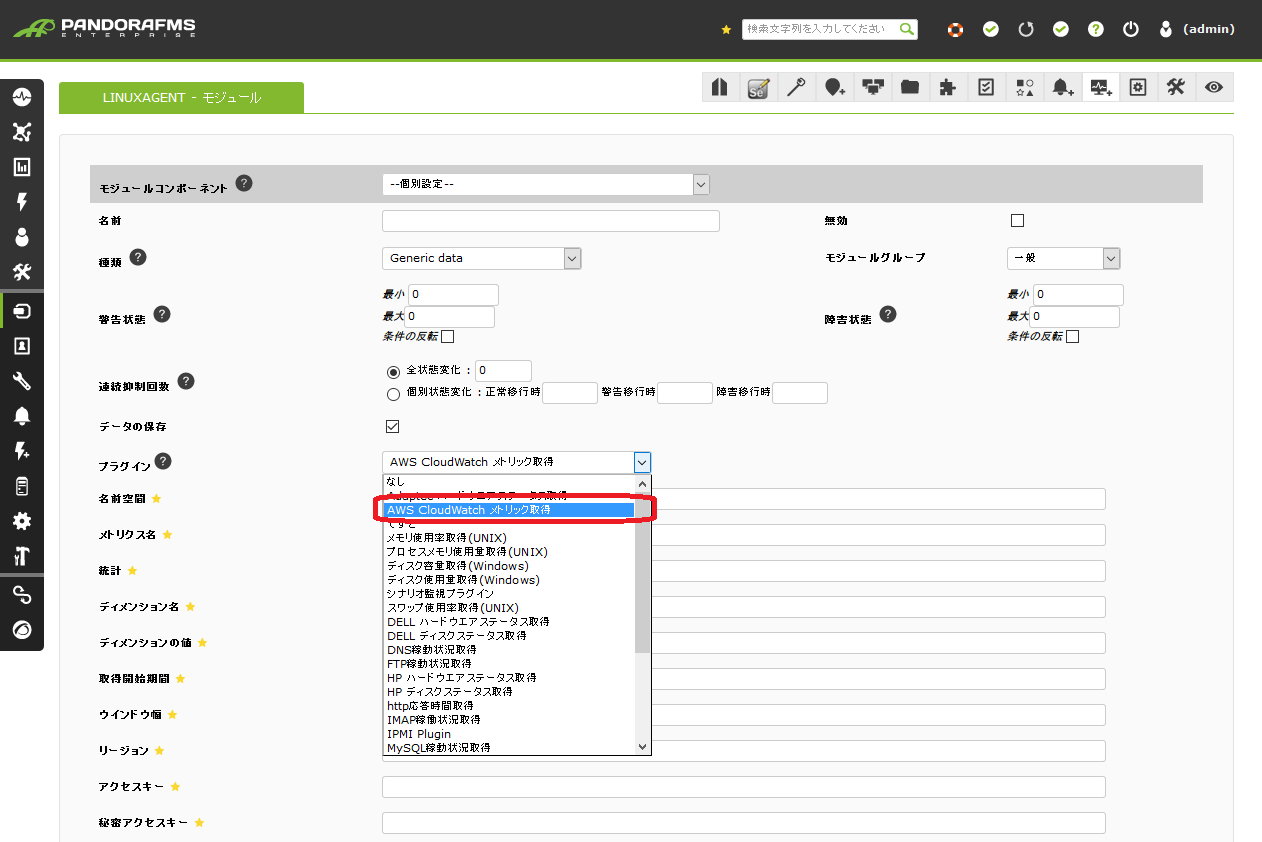Viewport: 1262px width, 842px height.
Task: Open the links chain icon in sidebar
Action: (x=21, y=595)
